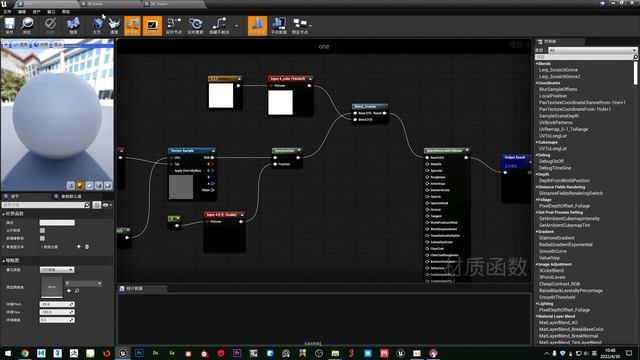Click the use-selected-asset arrow icon
Image resolution: width=640 pixels, height=360 pixels.
pyautogui.click(x=69, y=291)
